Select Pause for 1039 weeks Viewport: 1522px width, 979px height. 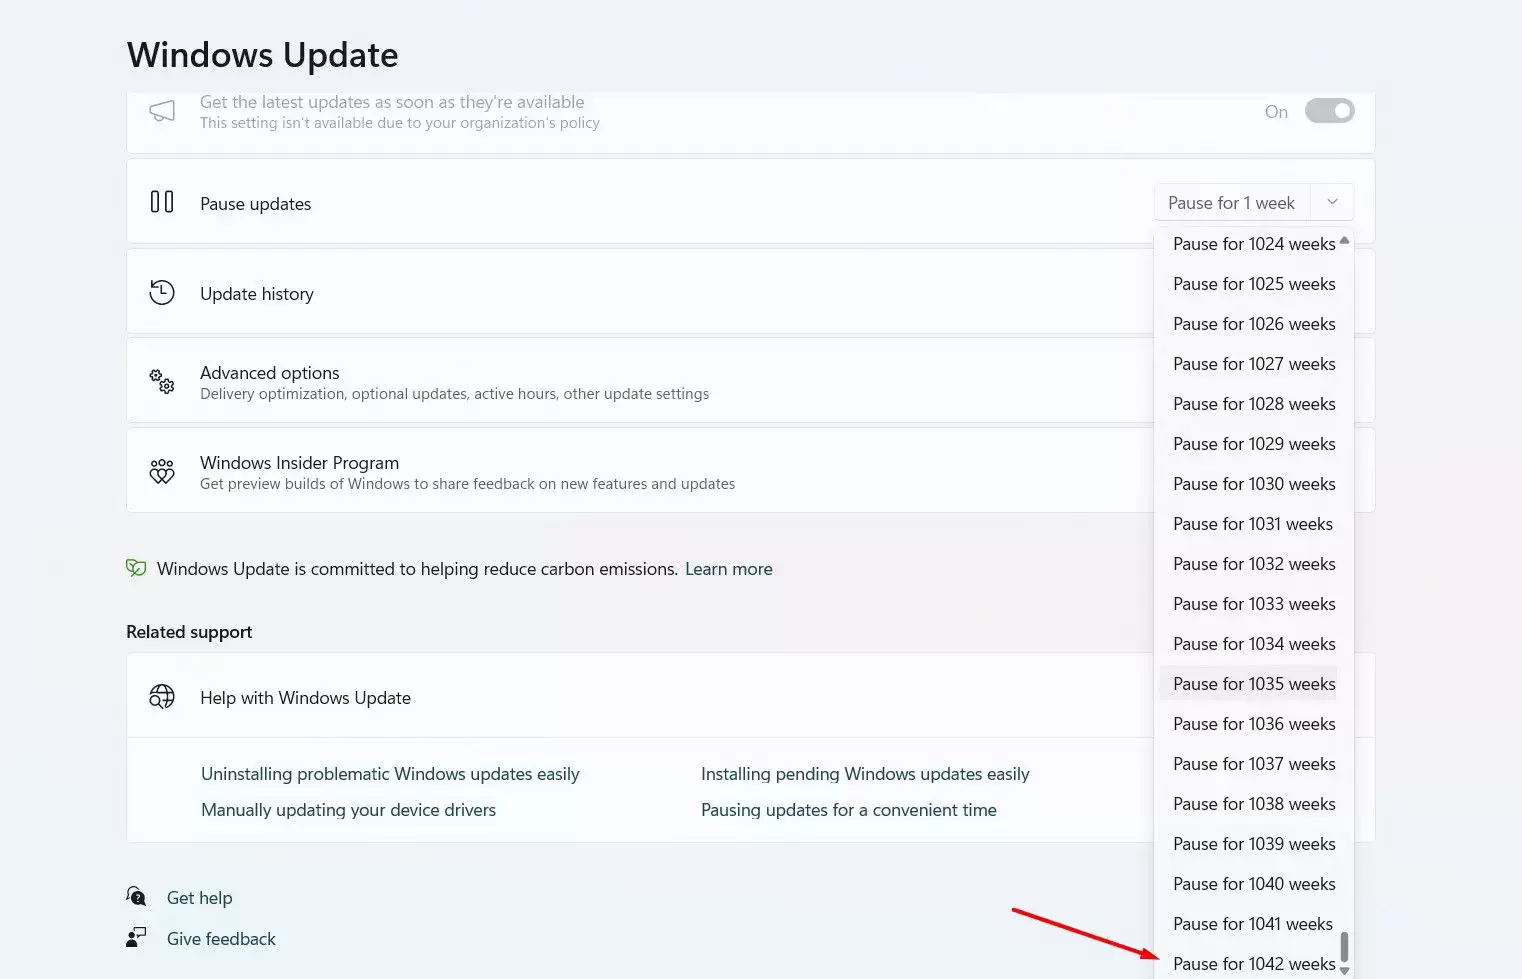pyautogui.click(x=1254, y=844)
